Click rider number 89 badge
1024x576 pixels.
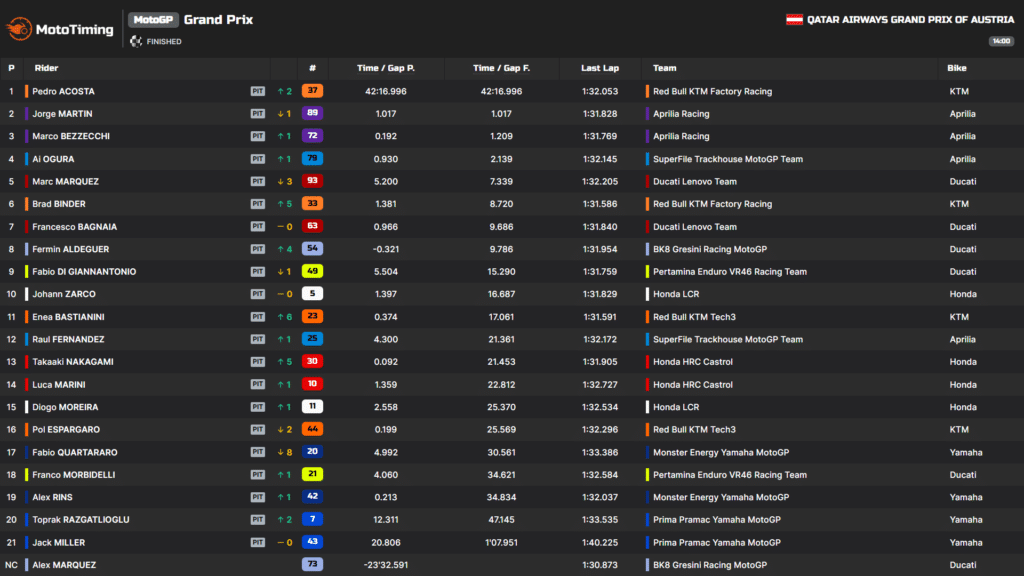coord(312,113)
